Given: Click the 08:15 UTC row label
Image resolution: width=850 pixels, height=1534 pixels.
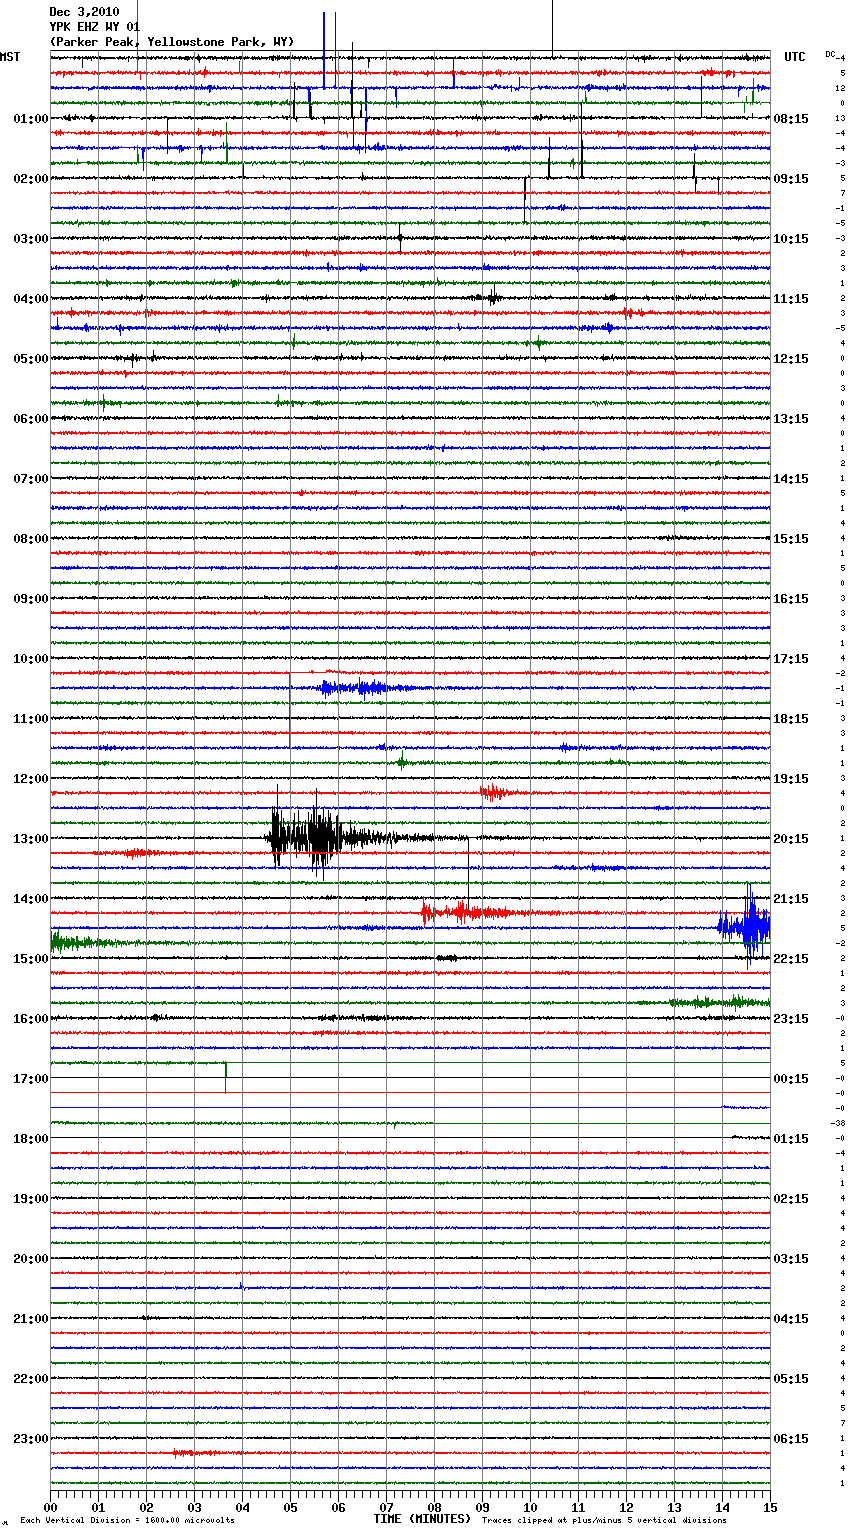Looking at the screenshot, I should pyautogui.click(x=791, y=119).
